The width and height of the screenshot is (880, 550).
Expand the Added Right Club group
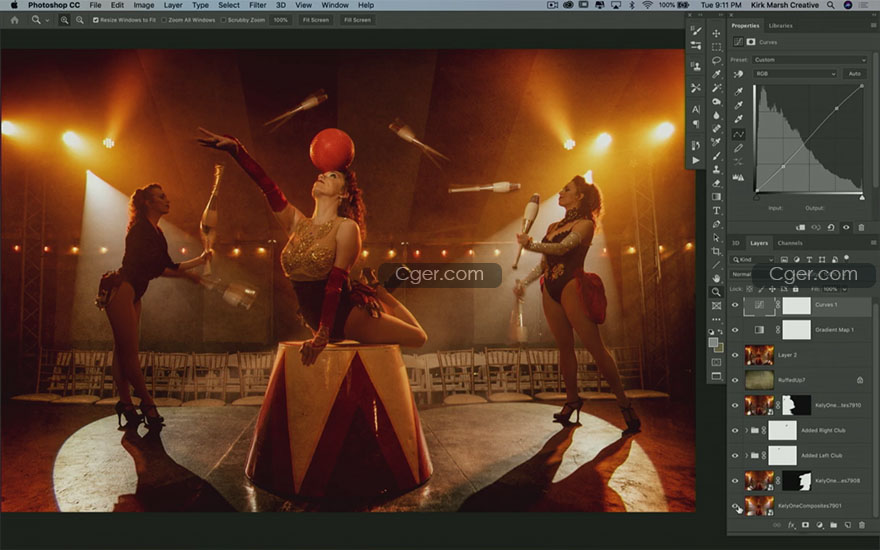(746, 430)
